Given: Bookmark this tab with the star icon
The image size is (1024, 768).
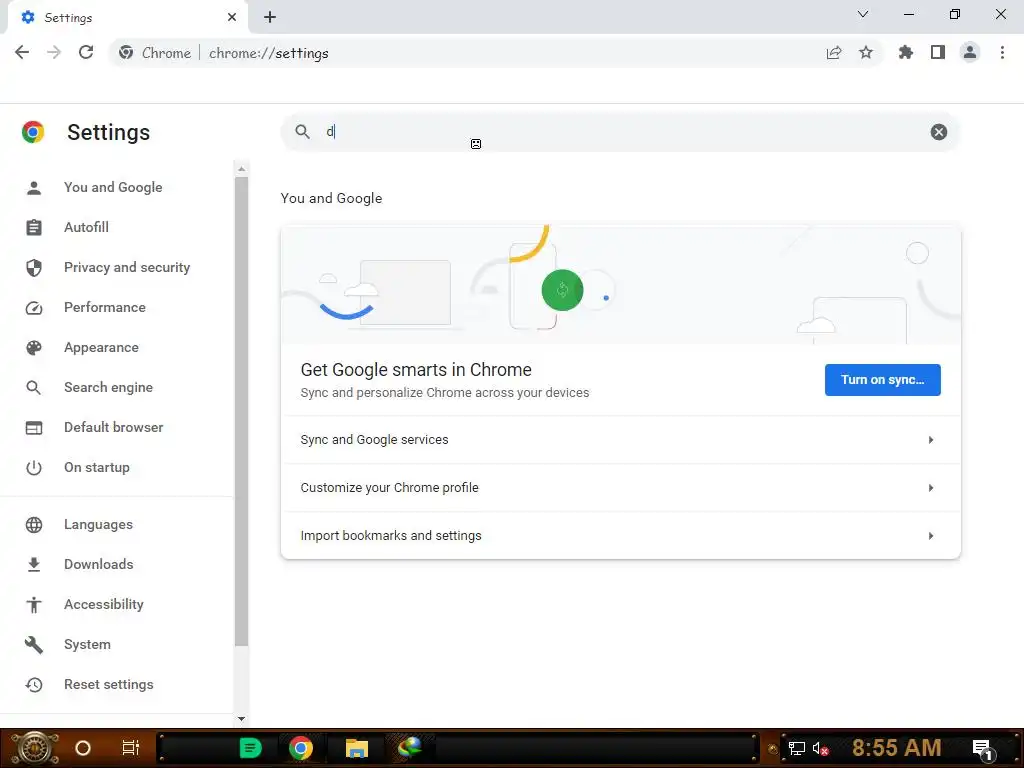Looking at the screenshot, I should click(866, 52).
